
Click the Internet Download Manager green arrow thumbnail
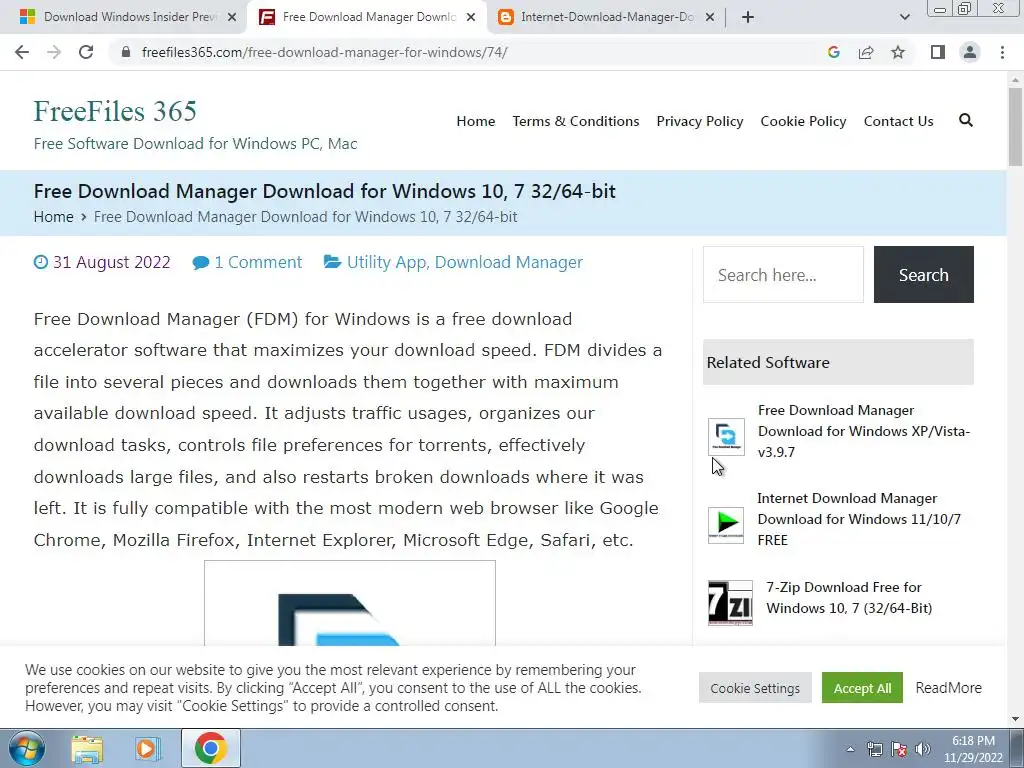726,524
